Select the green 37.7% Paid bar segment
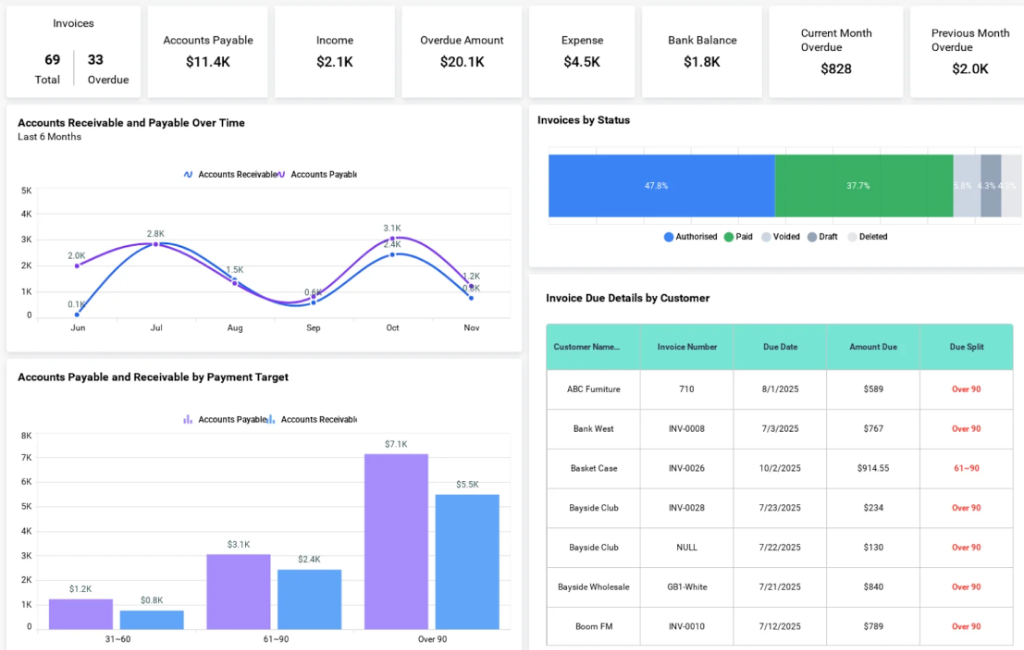Image resolution: width=1024 pixels, height=650 pixels. tap(864, 186)
